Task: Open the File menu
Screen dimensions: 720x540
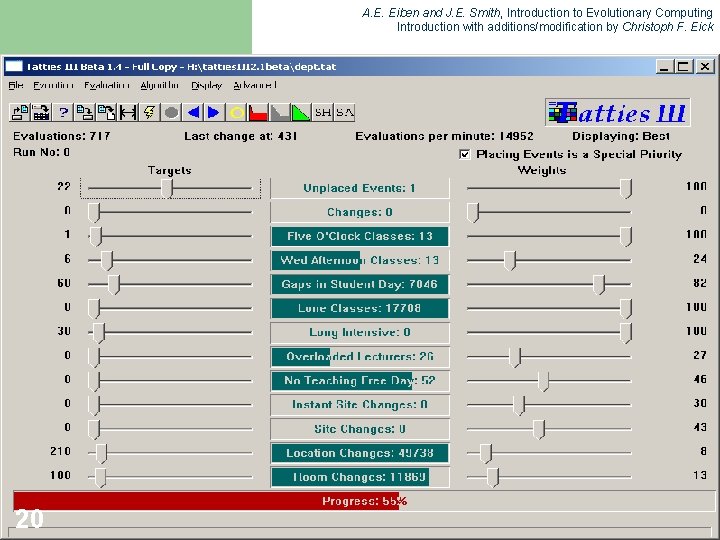Action: pyautogui.click(x=16, y=85)
